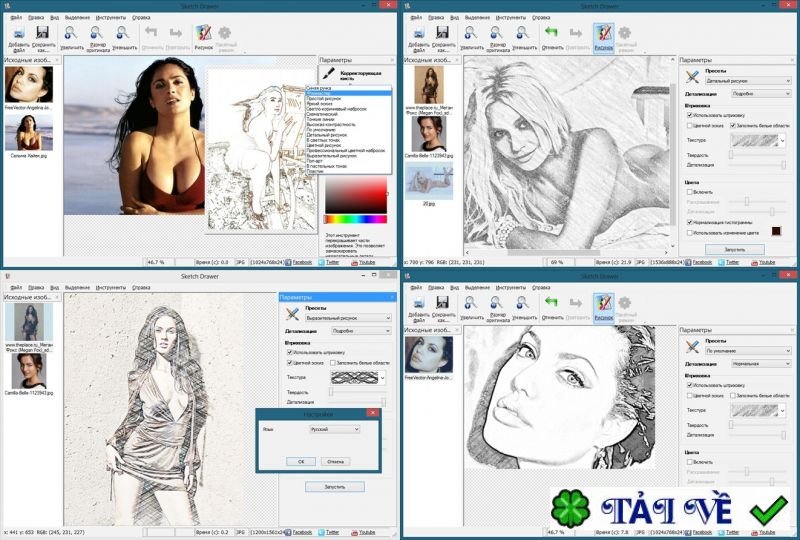The width and height of the screenshot is (800, 540).
Task: Toggle 'Нормализация гистограммы' checkbox in top-right window
Action: pyautogui.click(x=690, y=222)
